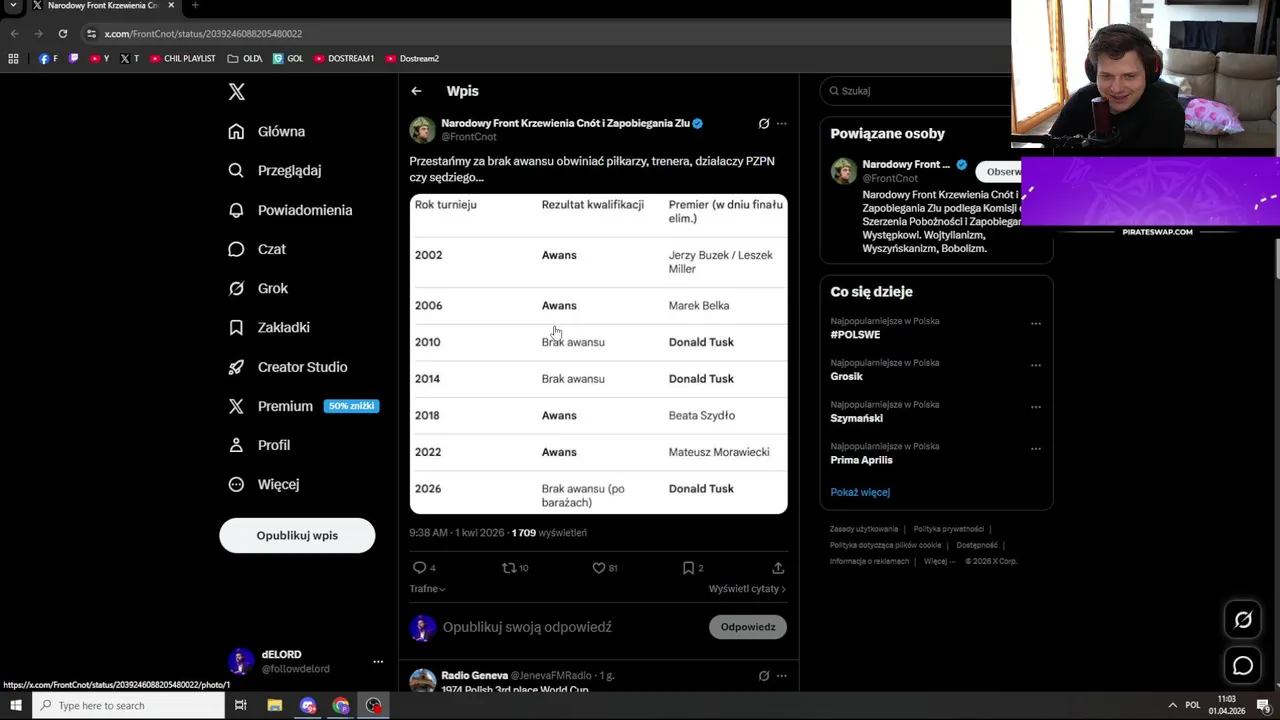Click back arrow next to Wpis

(x=416, y=91)
